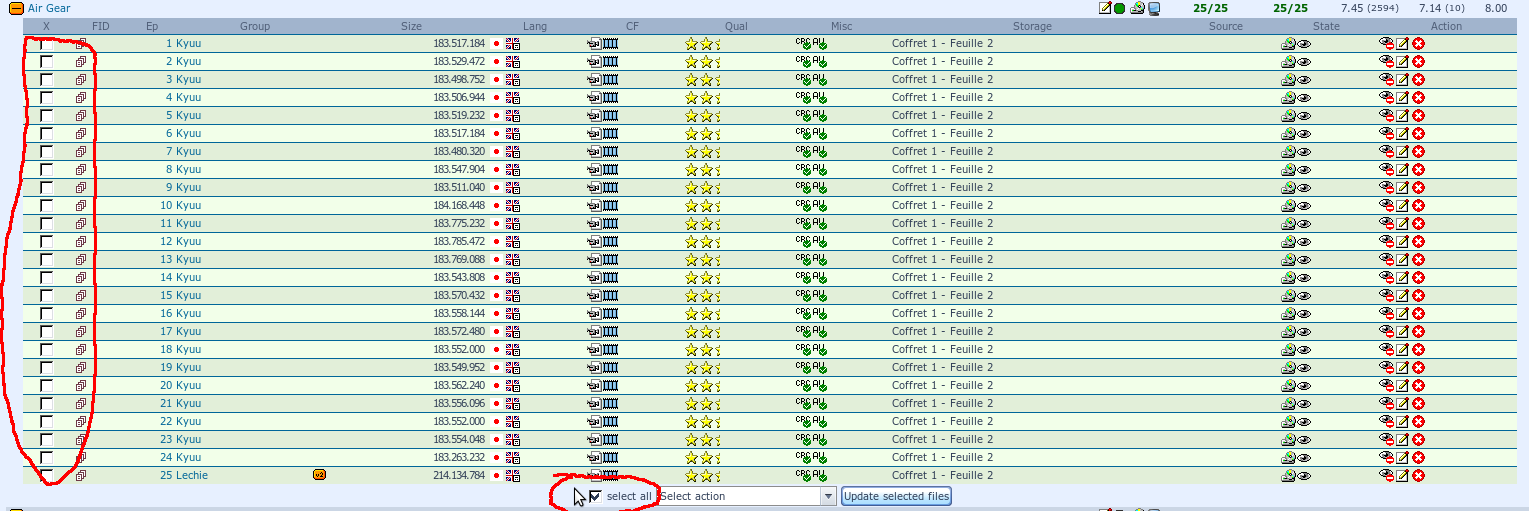Mark episode 5 unwatched via crossed-eye icon
This screenshot has width=1529, height=511.
click(x=1386, y=116)
